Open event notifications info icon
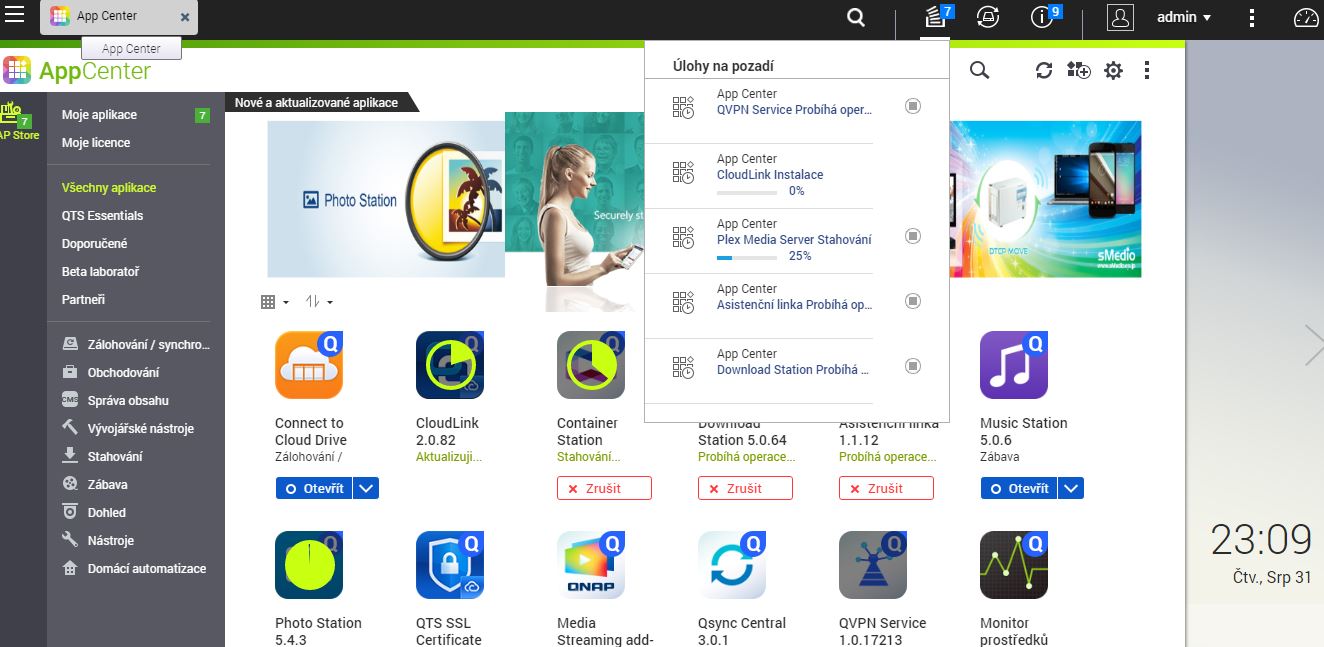Image resolution: width=1324 pixels, height=647 pixels. point(1043,17)
